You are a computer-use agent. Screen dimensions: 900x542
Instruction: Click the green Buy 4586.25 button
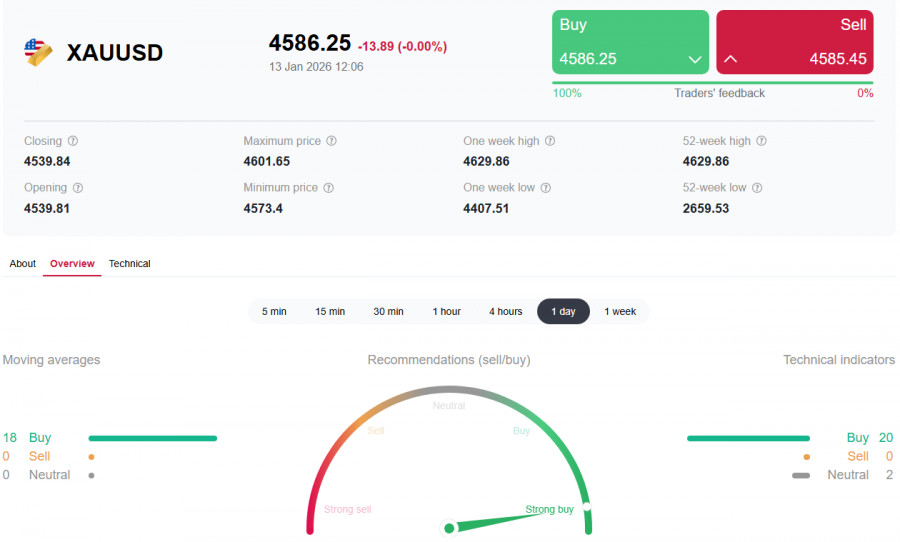point(630,42)
